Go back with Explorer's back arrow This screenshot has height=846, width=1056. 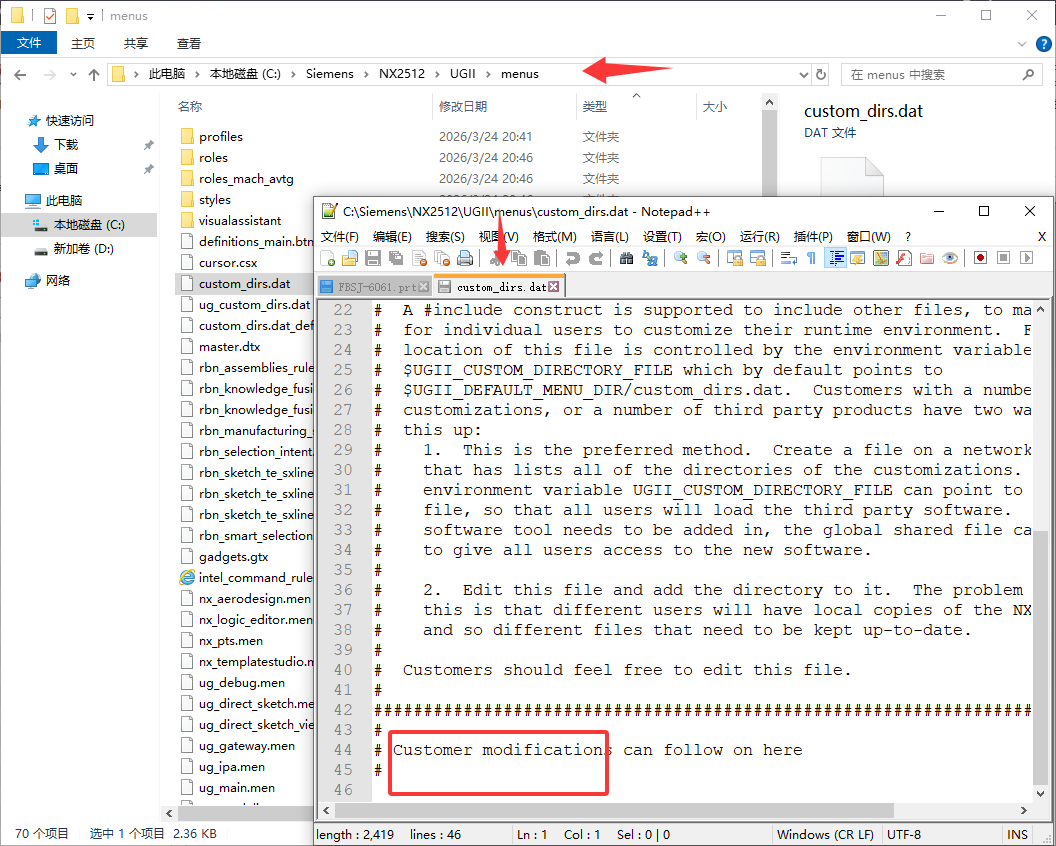[x=20, y=75]
